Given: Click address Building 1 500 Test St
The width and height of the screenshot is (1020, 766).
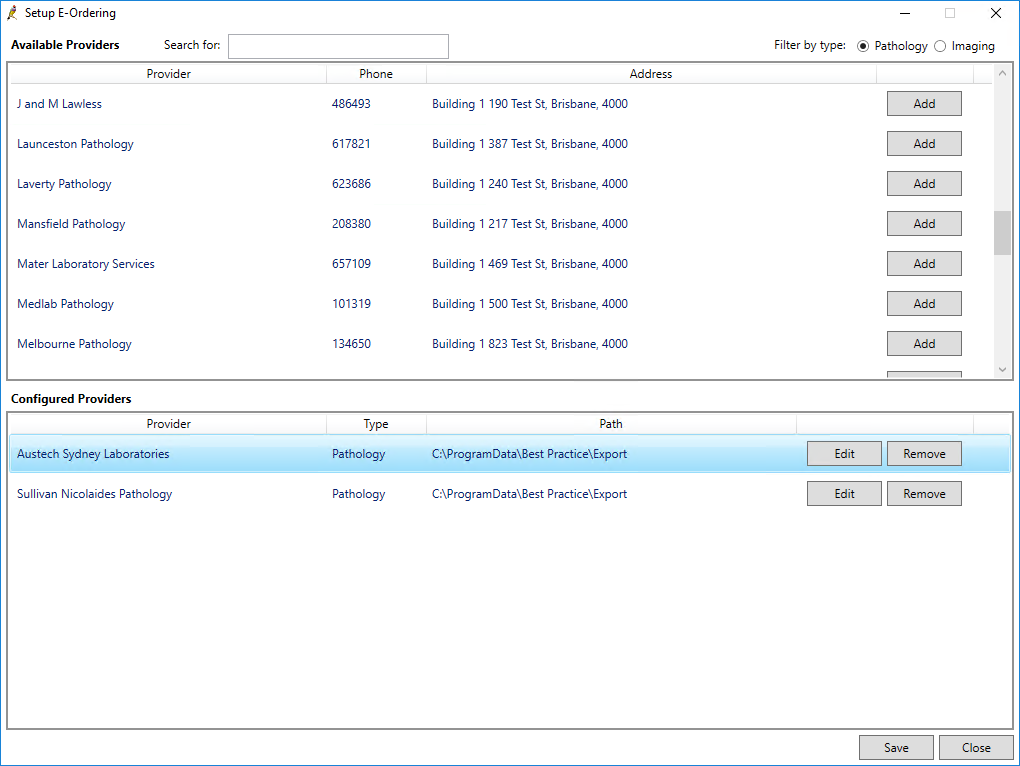Looking at the screenshot, I should pos(530,304).
